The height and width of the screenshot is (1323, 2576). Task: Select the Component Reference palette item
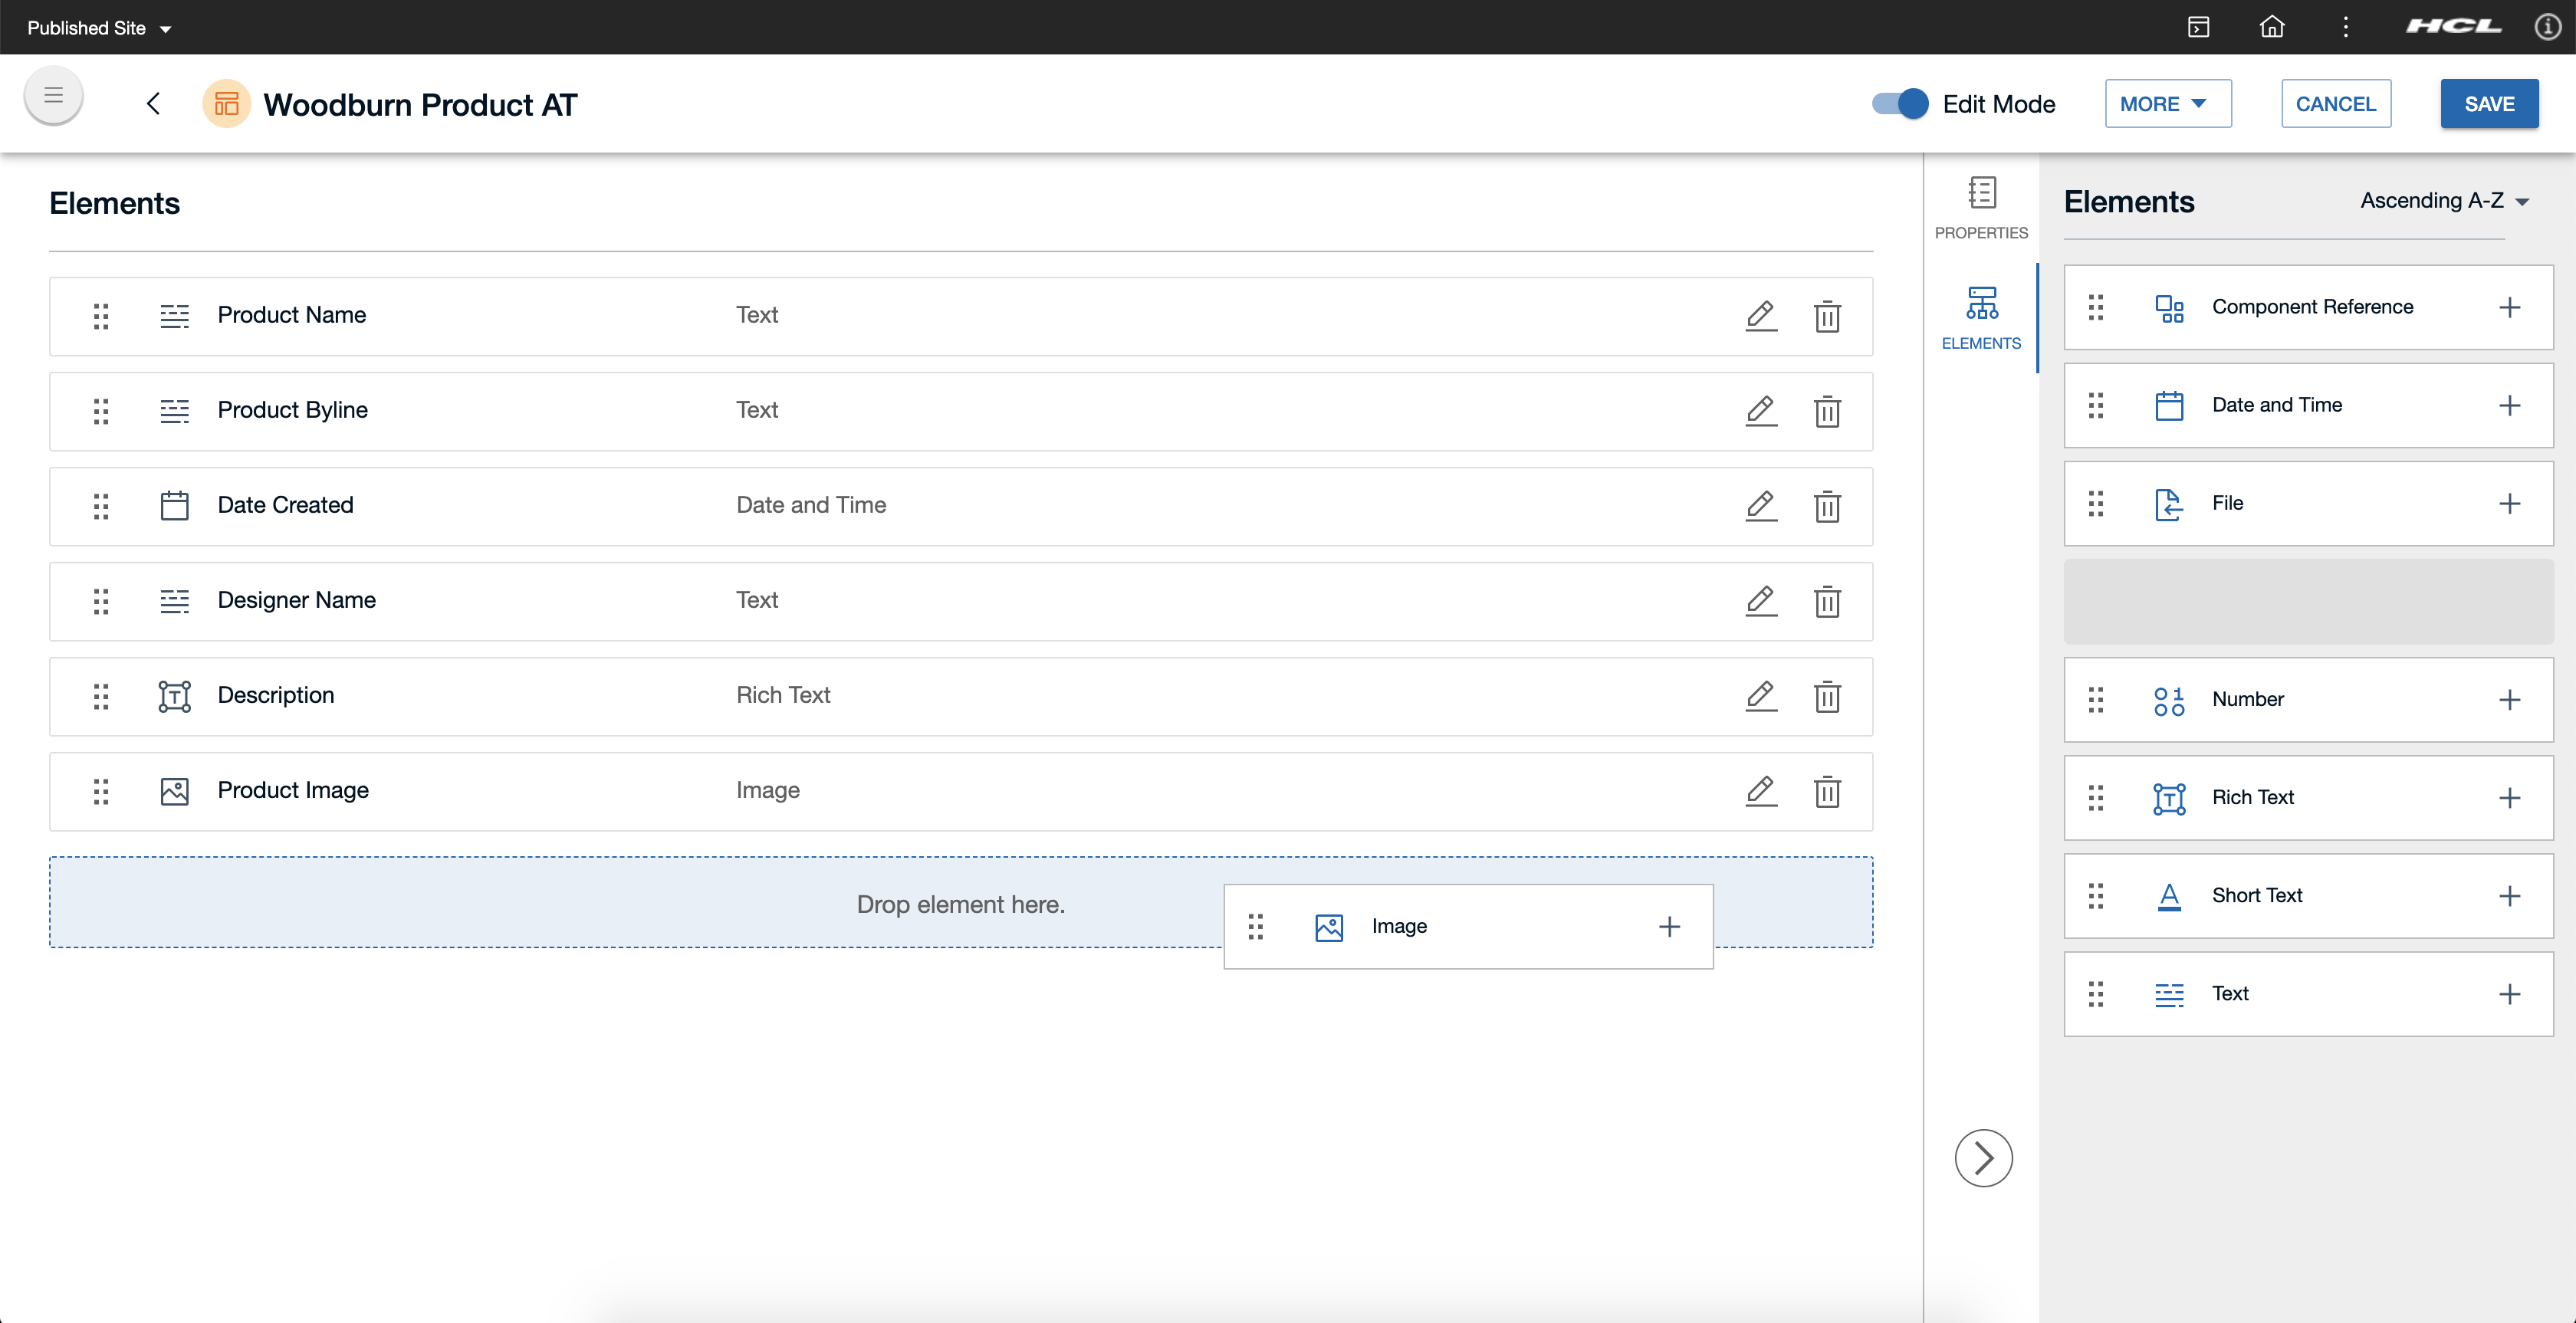pyautogui.click(x=2308, y=307)
